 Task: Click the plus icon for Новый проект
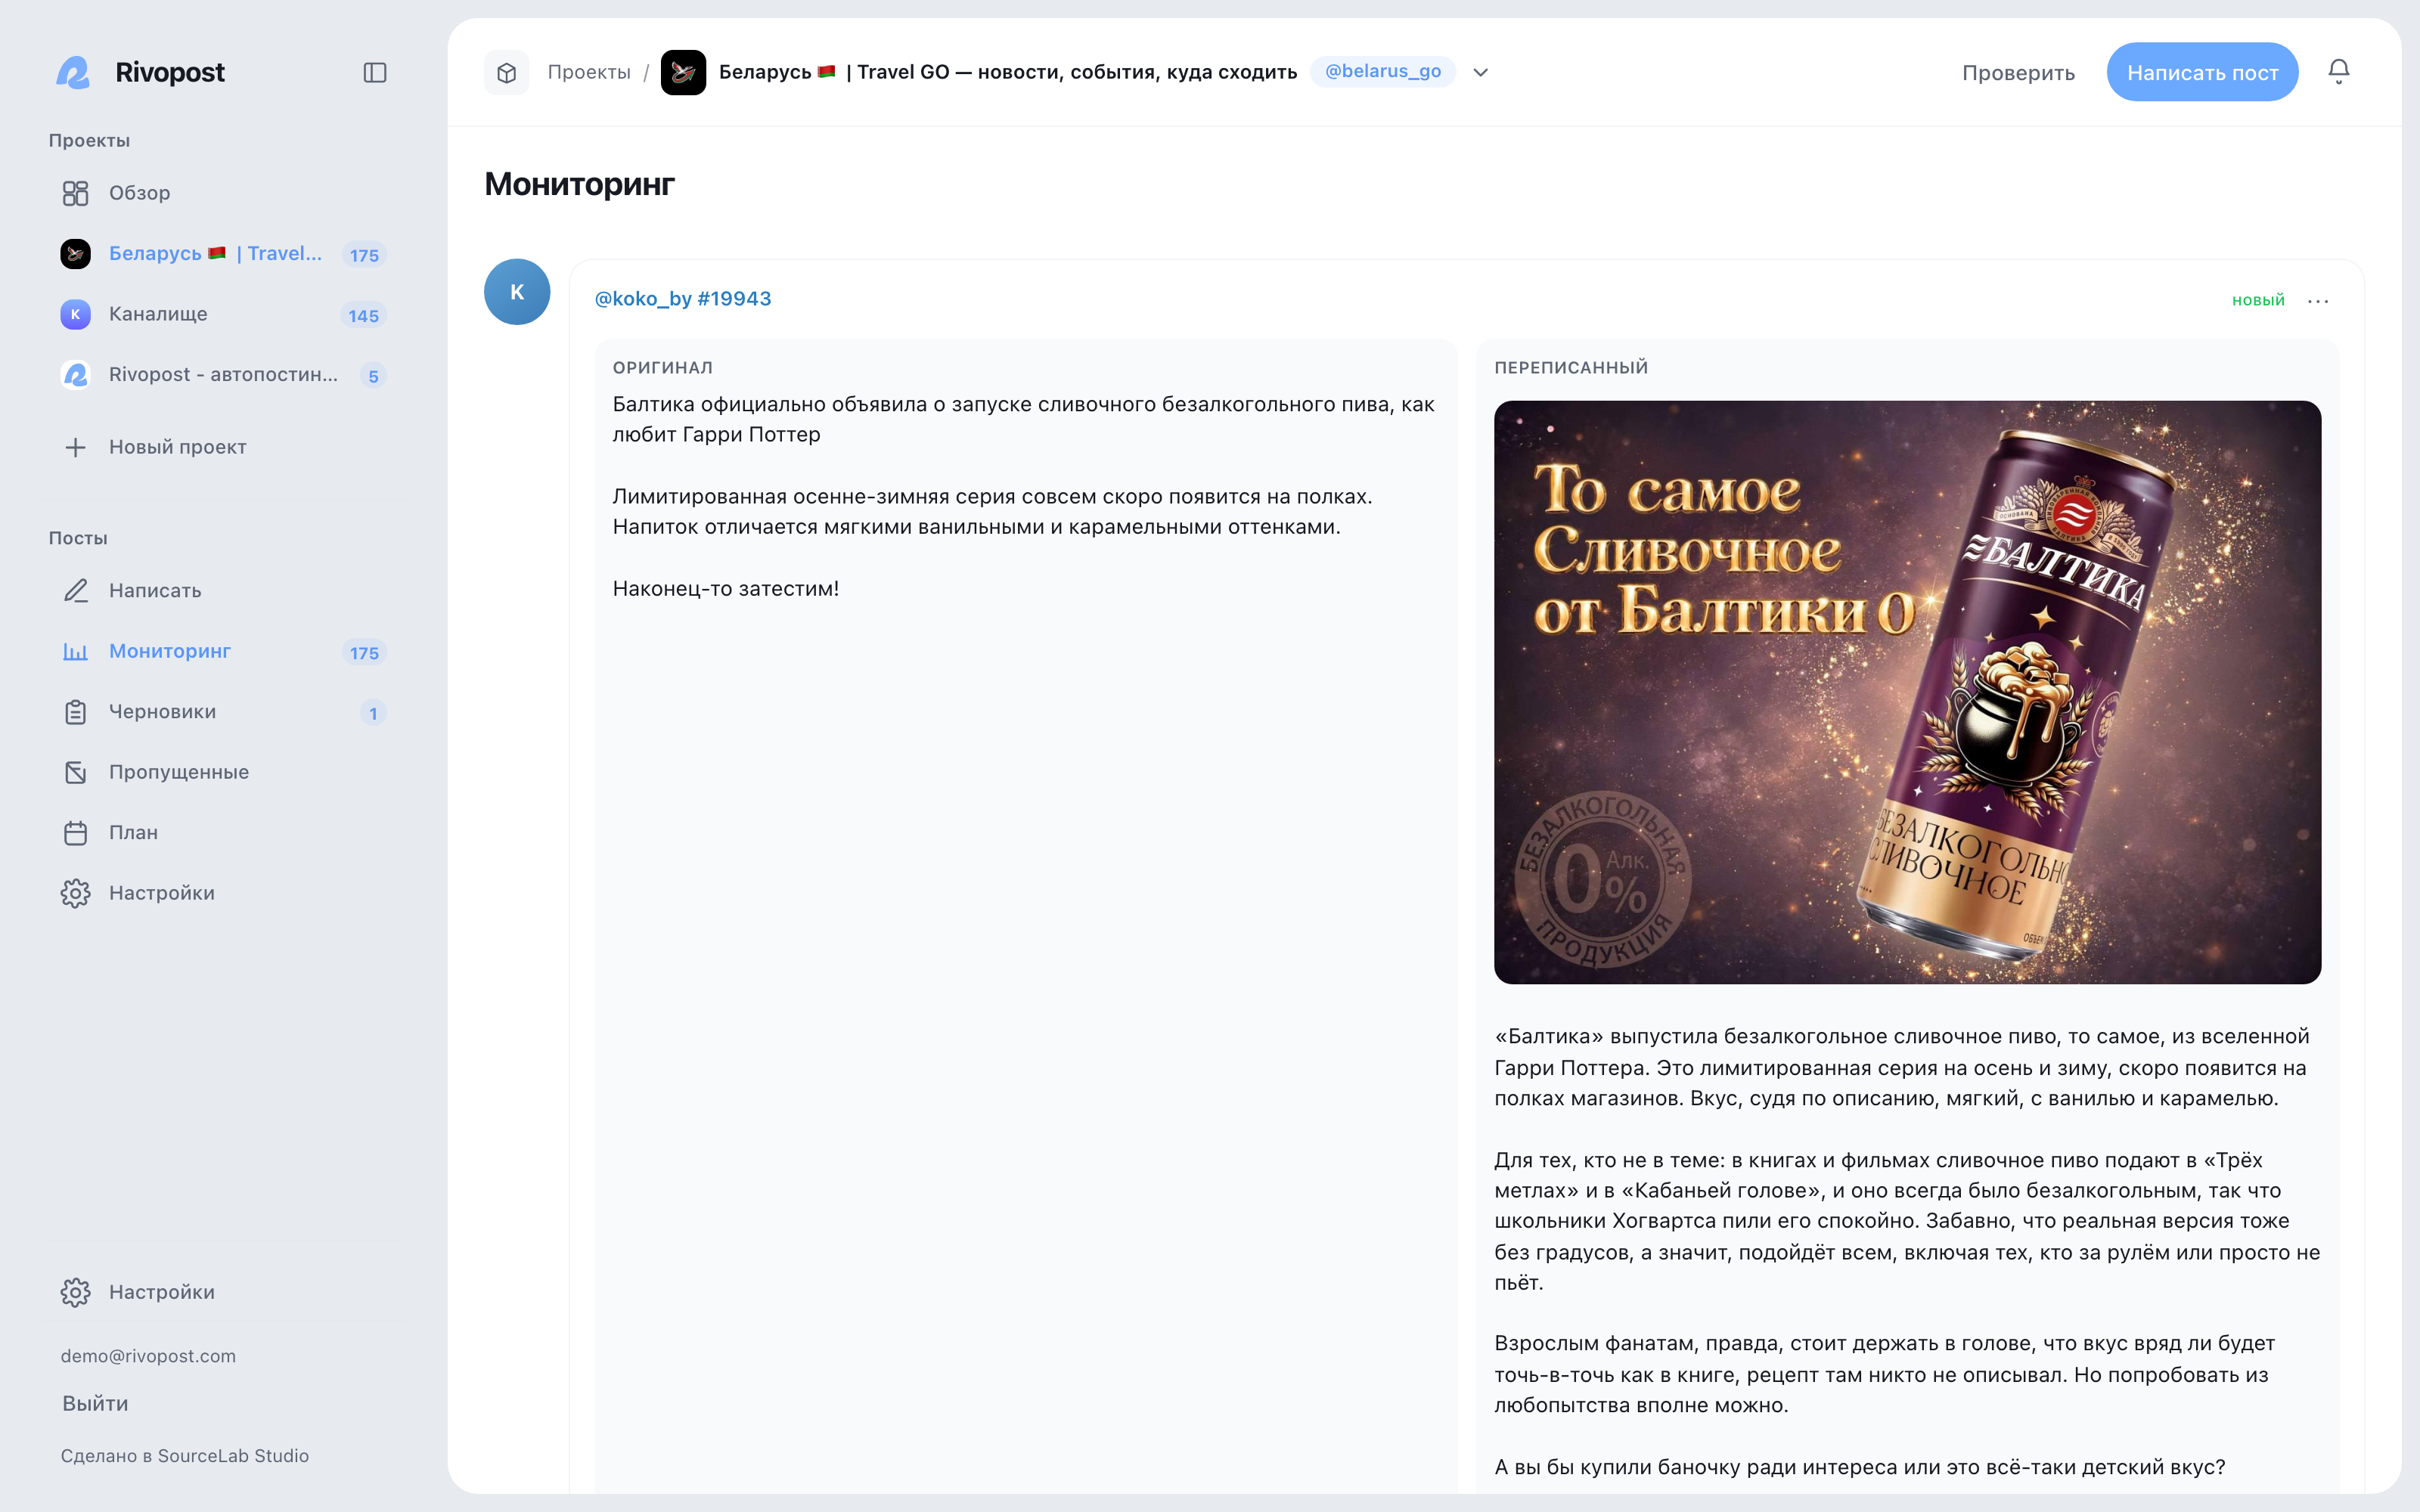point(75,447)
